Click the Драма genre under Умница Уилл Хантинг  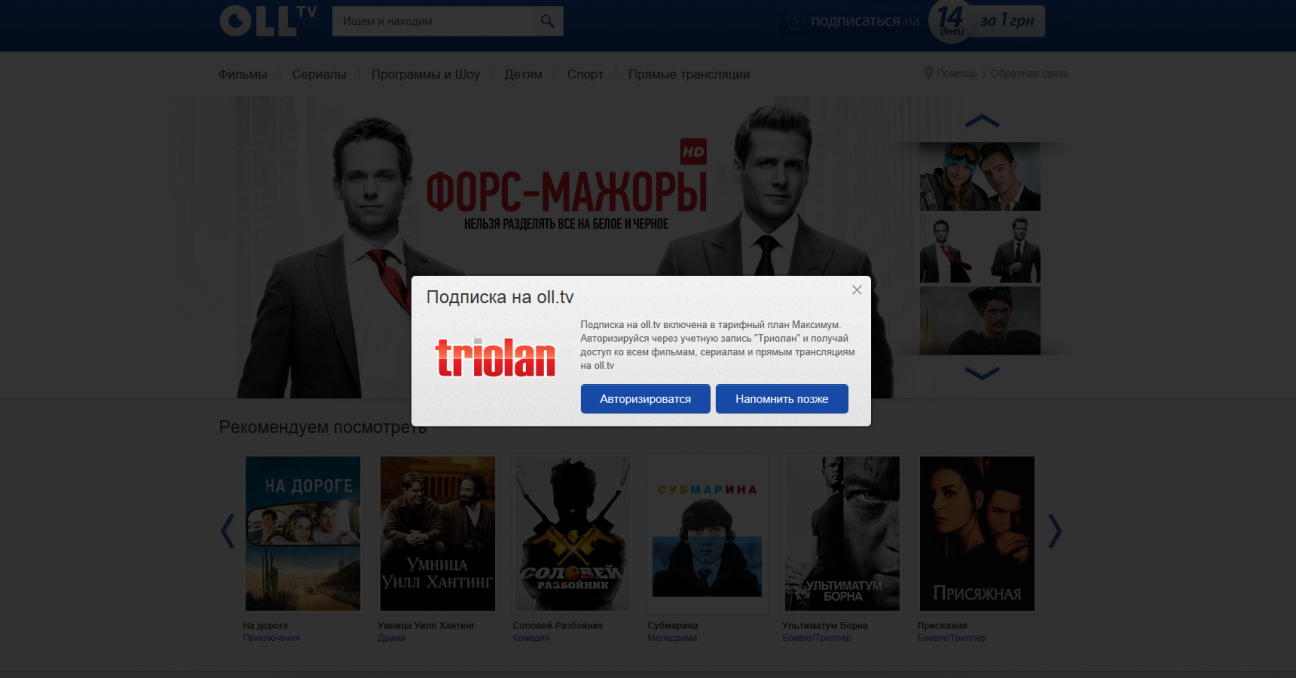tap(392, 638)
